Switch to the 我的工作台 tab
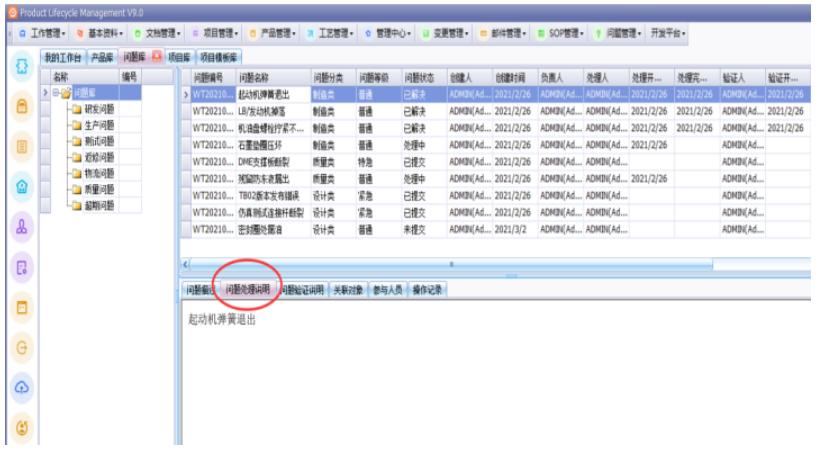 63,57
